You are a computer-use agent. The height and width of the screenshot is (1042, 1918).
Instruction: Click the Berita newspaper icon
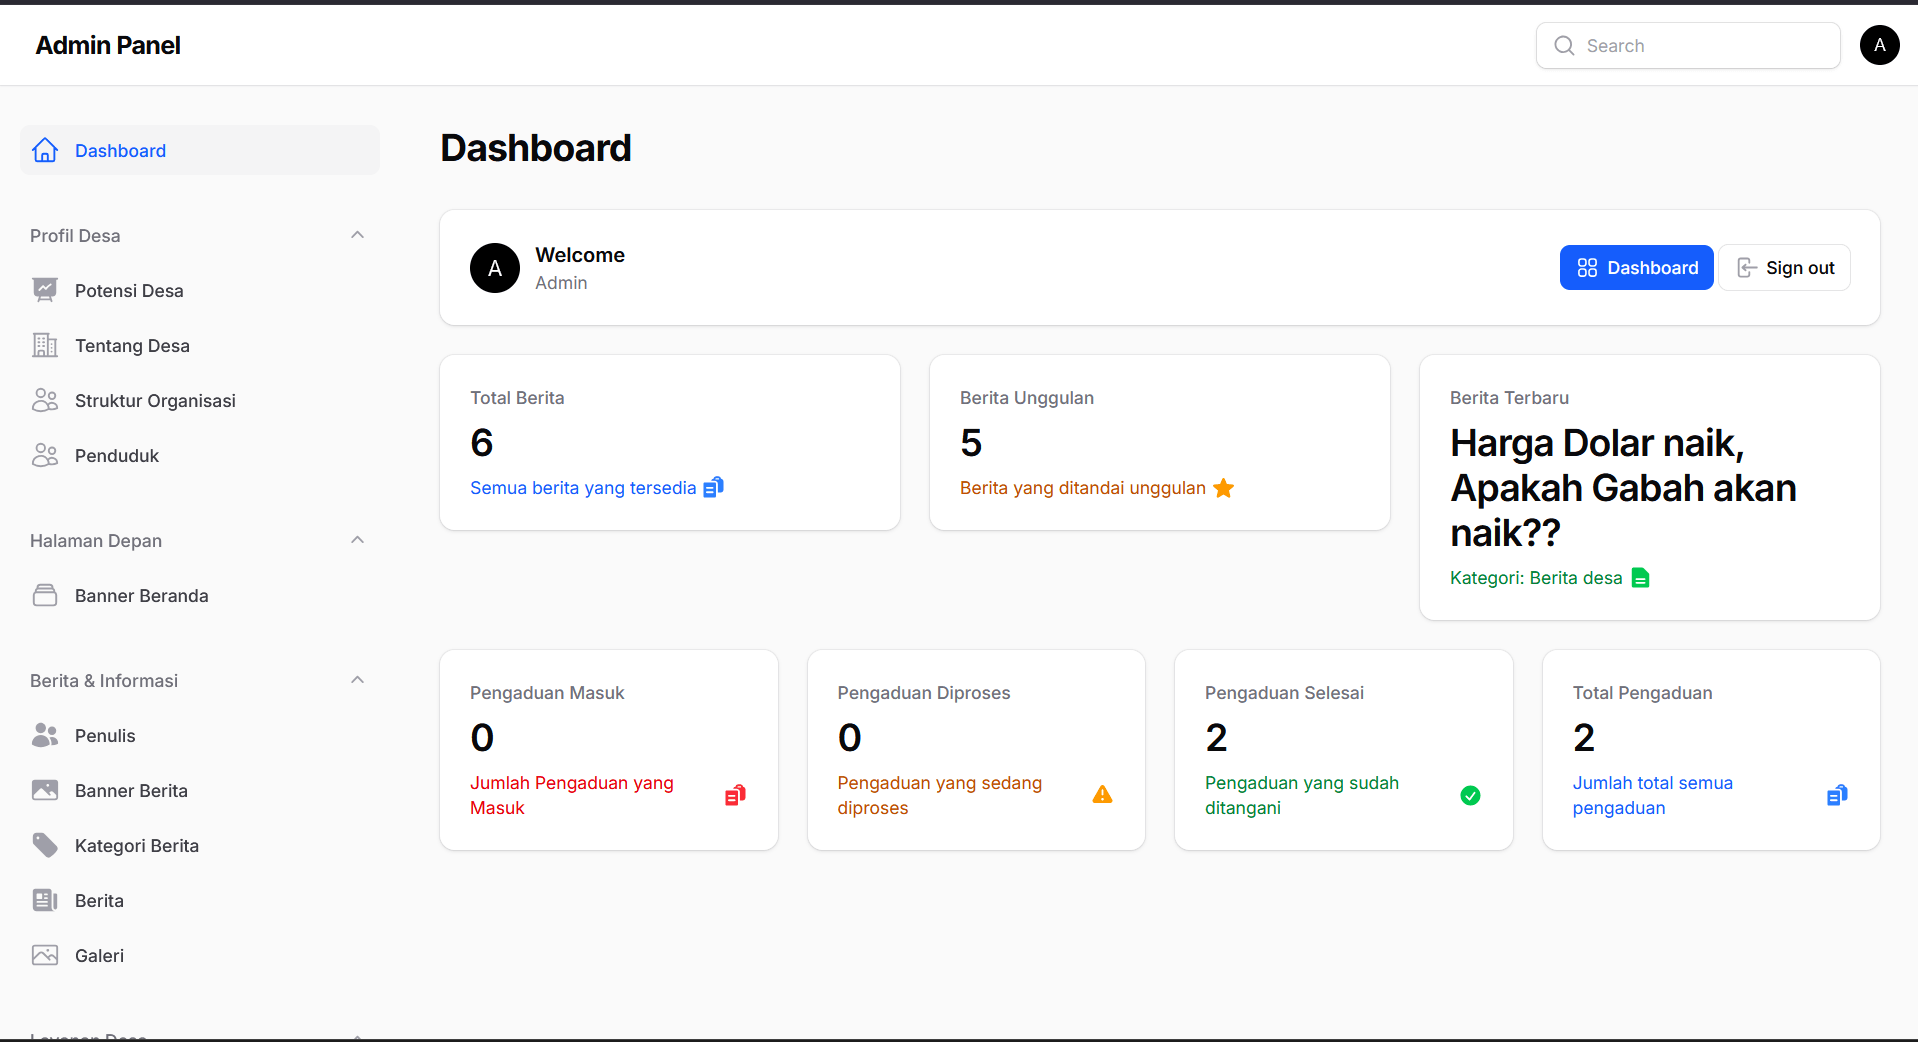(45, 900)
